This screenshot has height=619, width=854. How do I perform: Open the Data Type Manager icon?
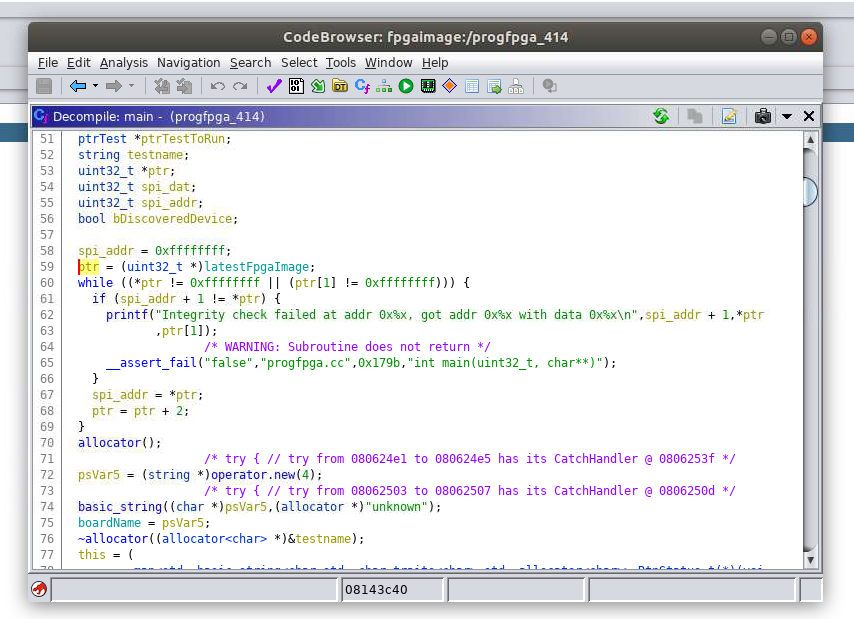pos(340,86)
